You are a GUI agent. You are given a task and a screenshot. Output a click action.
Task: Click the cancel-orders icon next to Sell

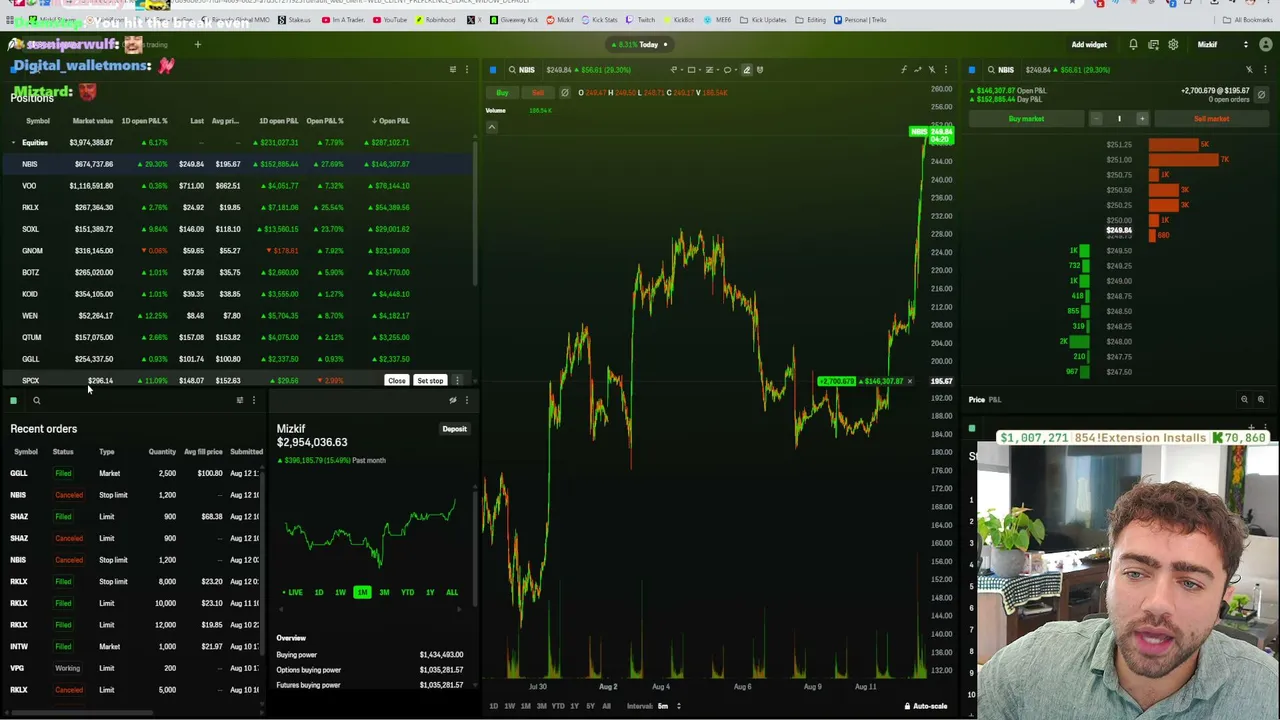click(564, 93)
